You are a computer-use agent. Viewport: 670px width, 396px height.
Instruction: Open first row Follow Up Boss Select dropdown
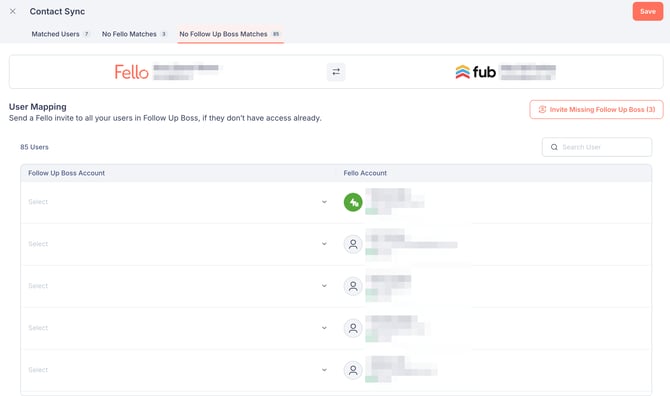point(178,202)
